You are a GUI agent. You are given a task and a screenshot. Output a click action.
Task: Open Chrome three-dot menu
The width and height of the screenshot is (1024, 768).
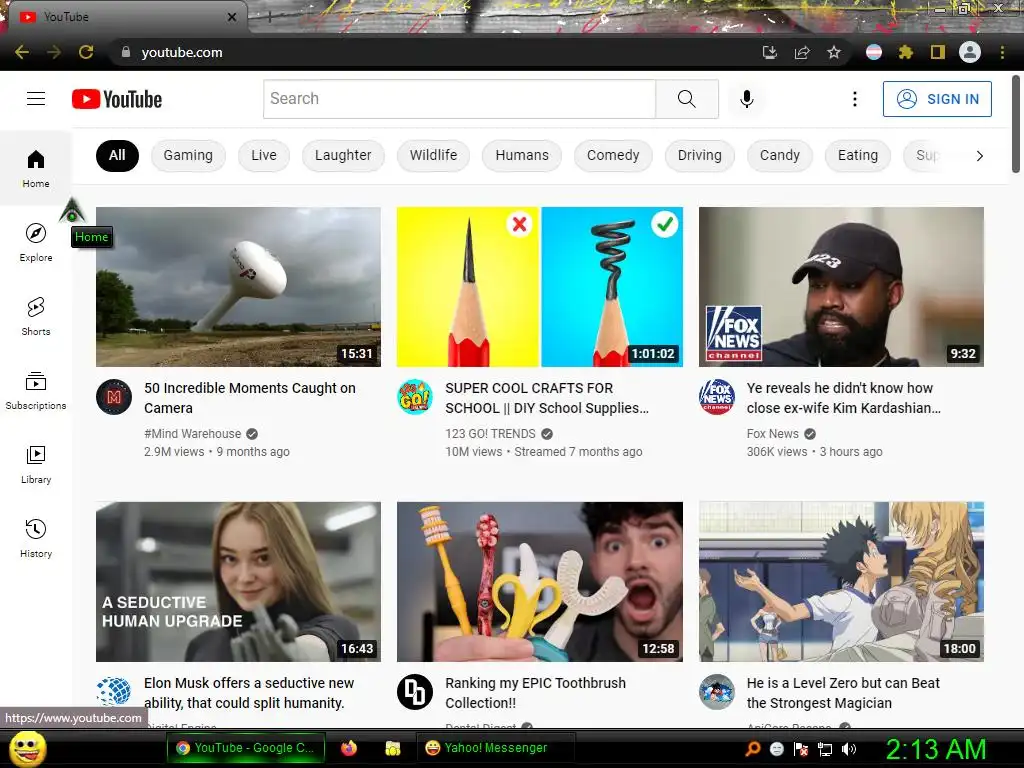[1002, 52]
